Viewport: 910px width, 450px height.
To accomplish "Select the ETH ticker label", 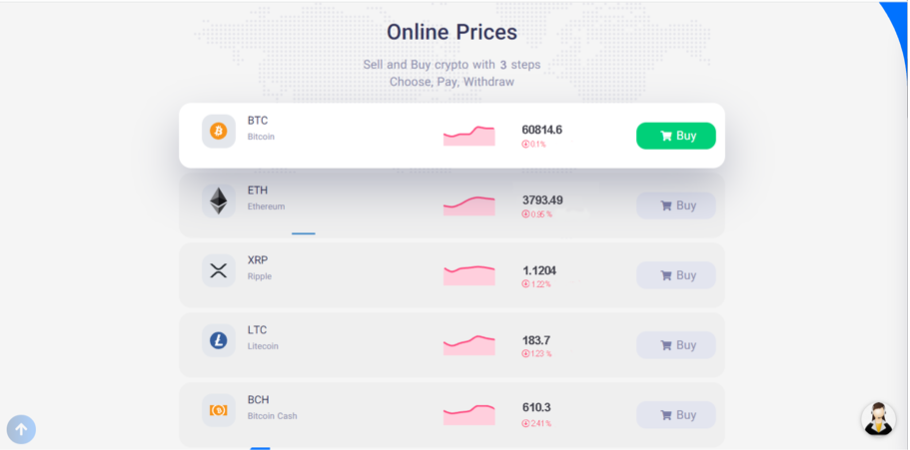I will (258, 191).
